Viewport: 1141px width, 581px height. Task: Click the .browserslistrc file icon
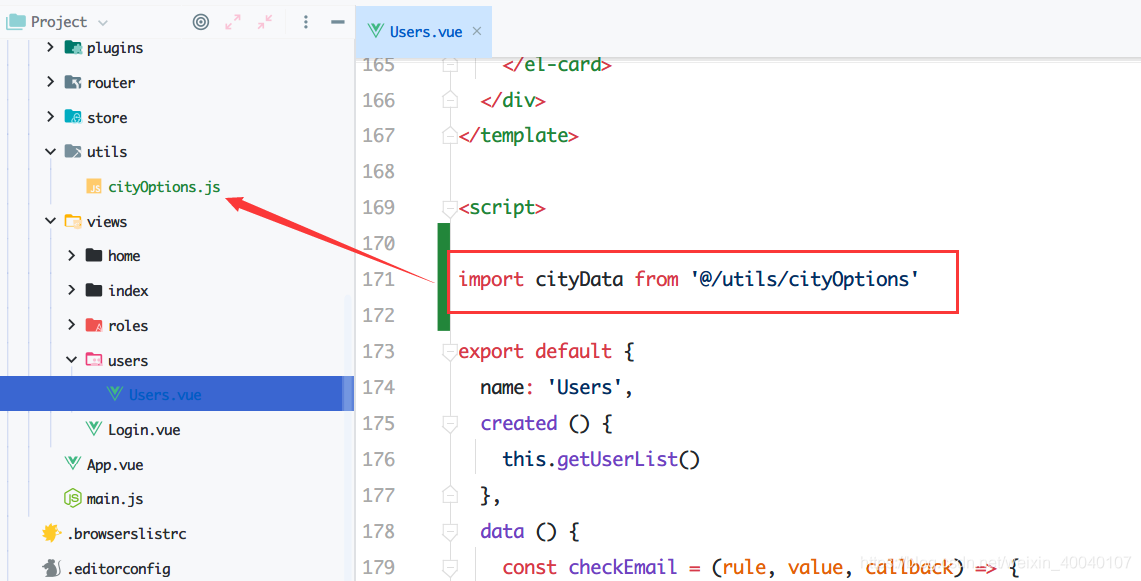(x=51, y=533)
